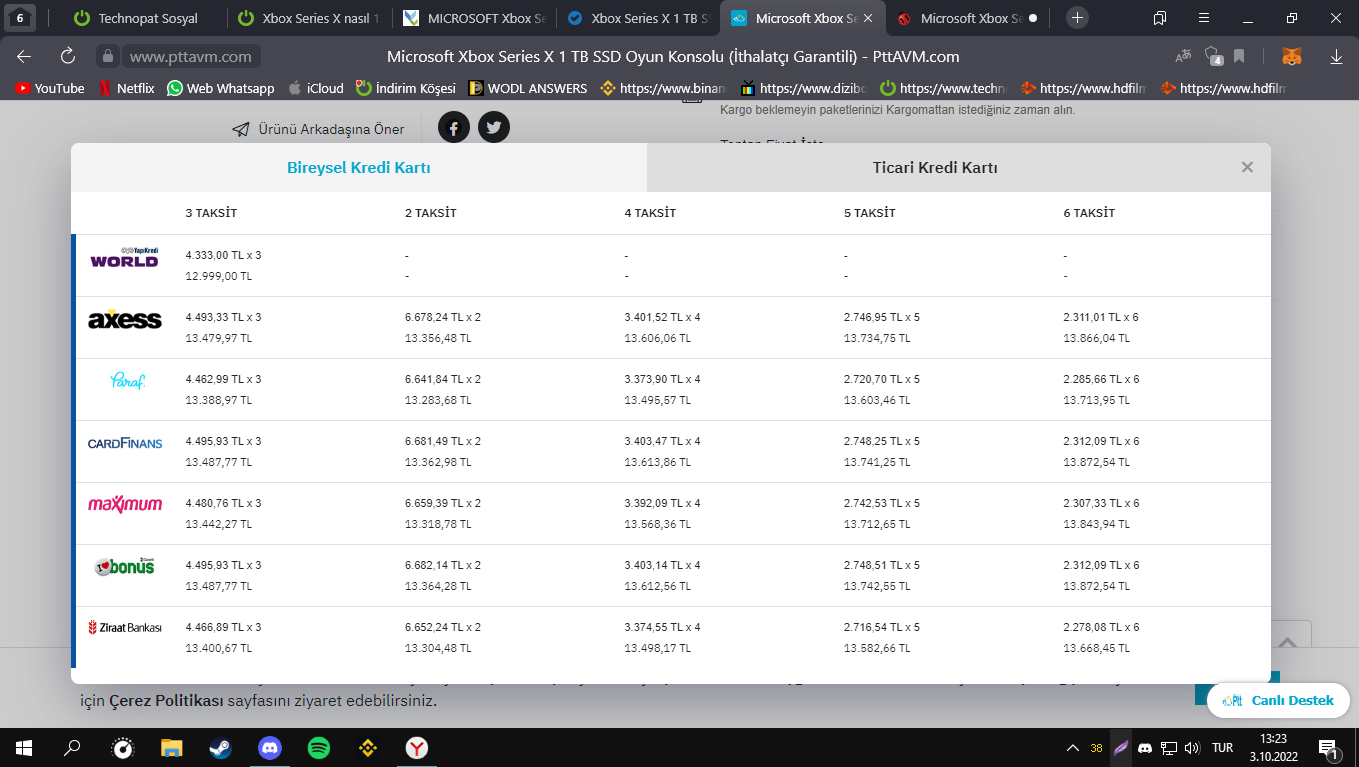Click the World price 12.999,00 TL
The height and width of the screenshot is (767, 1359).
point(219,275)
